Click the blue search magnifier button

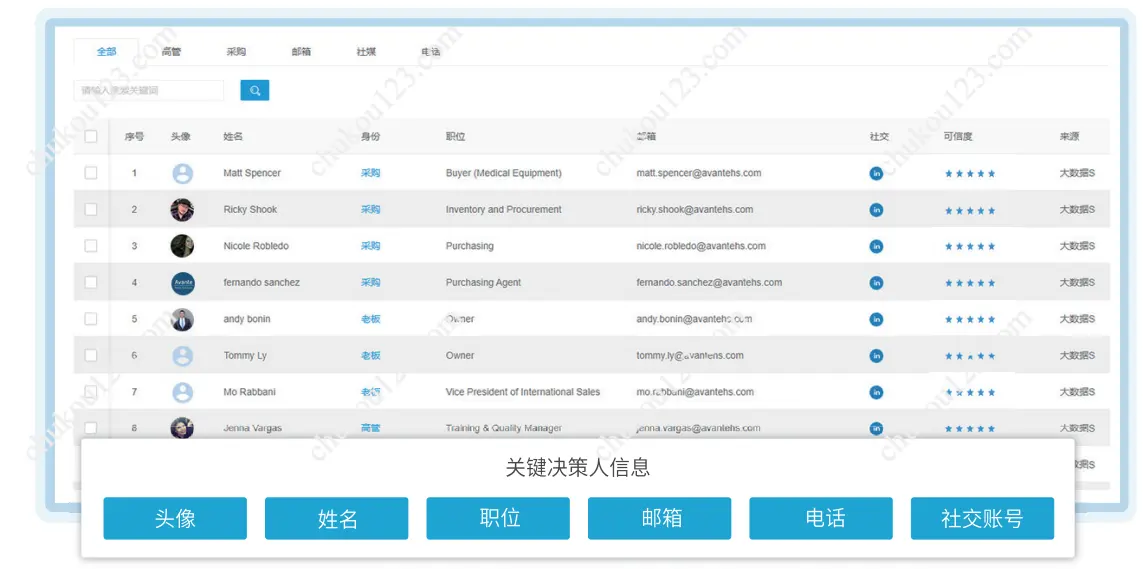pos(255,91)
